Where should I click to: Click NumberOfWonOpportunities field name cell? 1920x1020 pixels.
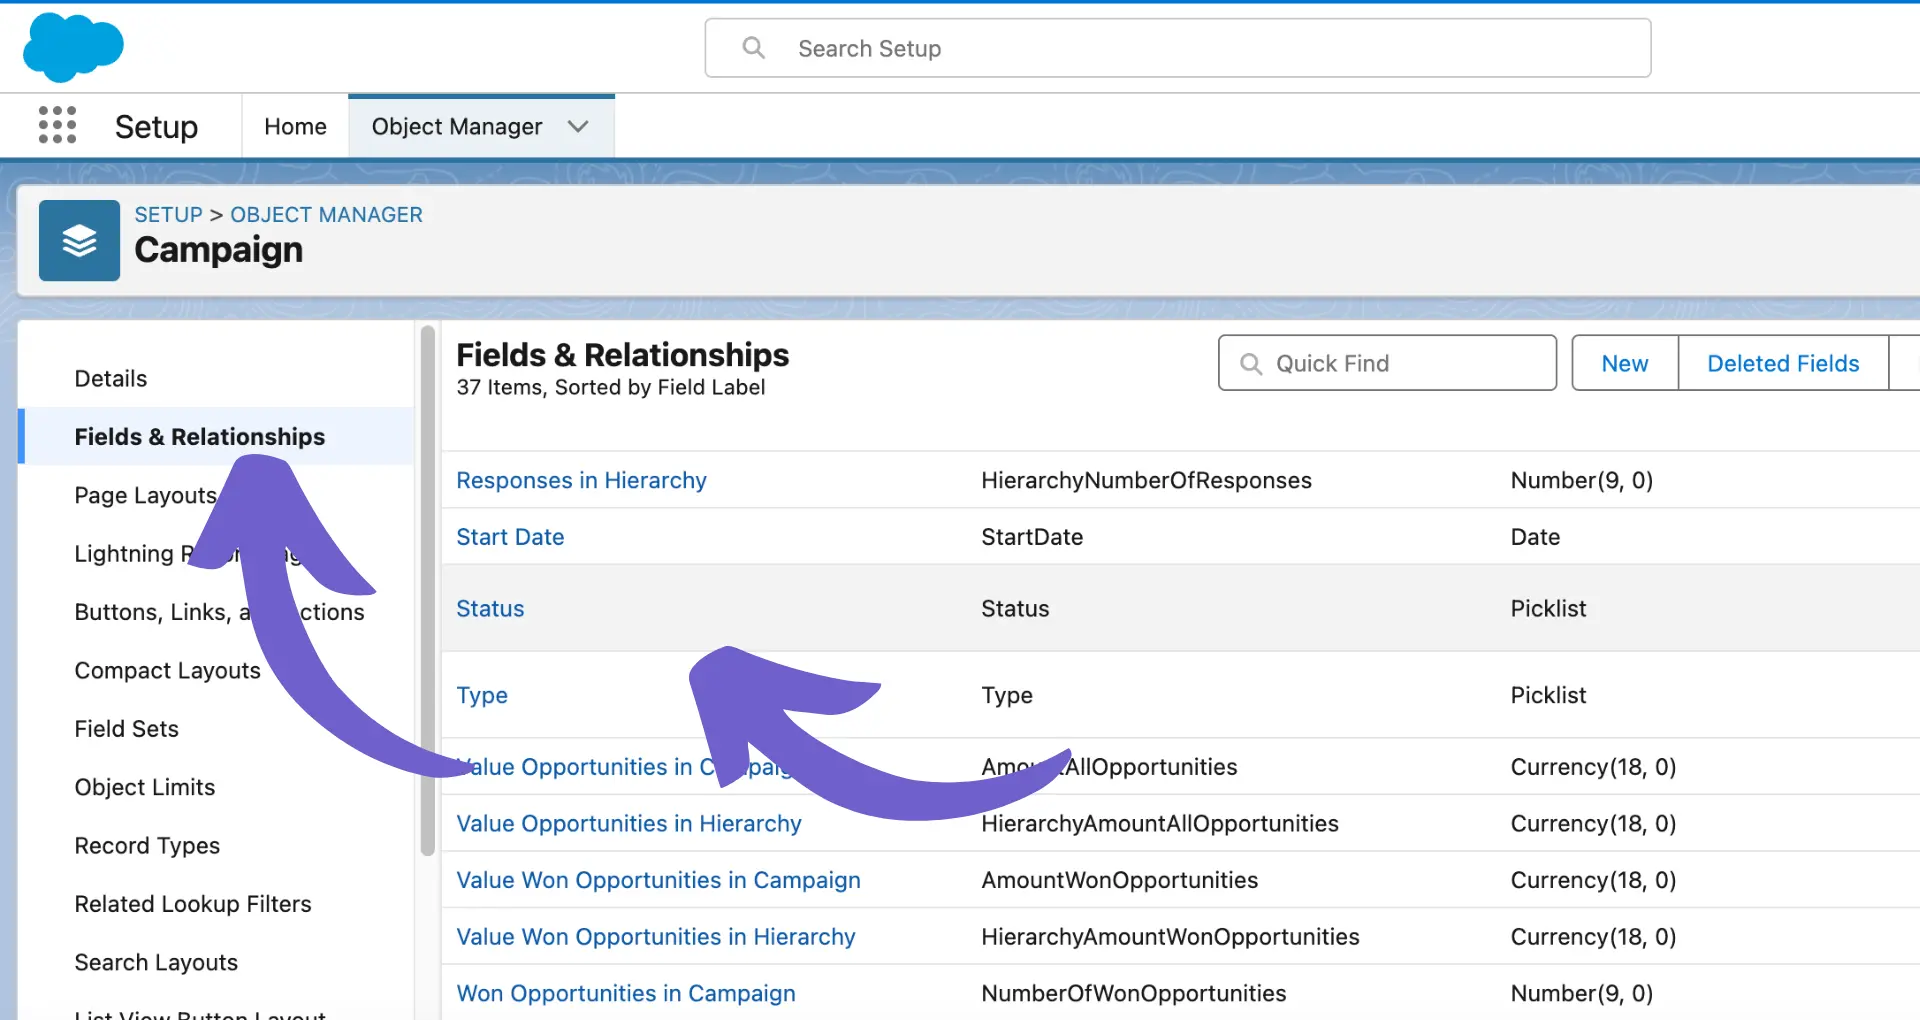(1134, 993)
